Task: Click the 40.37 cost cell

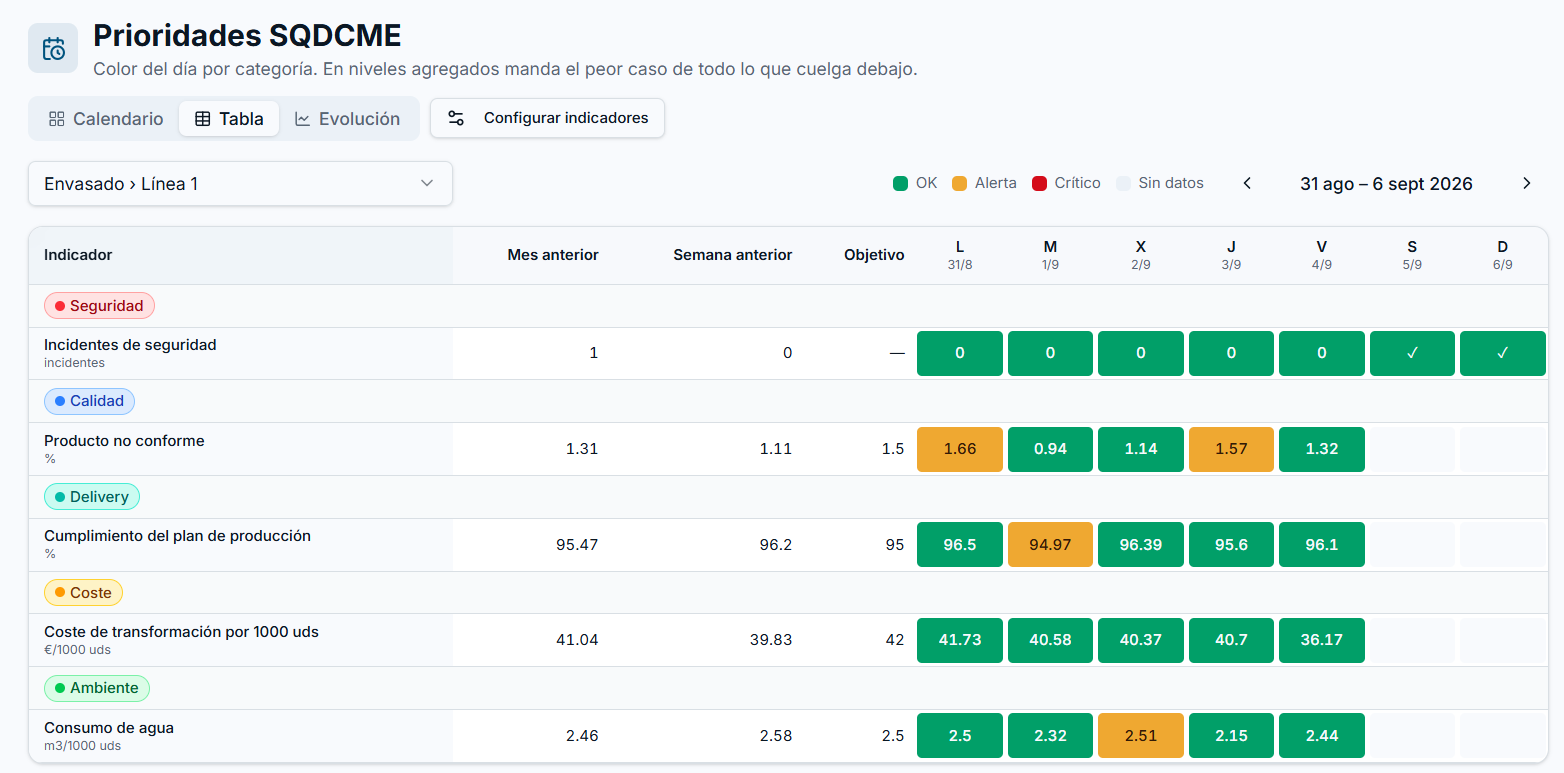Action: pos(1141,640)
